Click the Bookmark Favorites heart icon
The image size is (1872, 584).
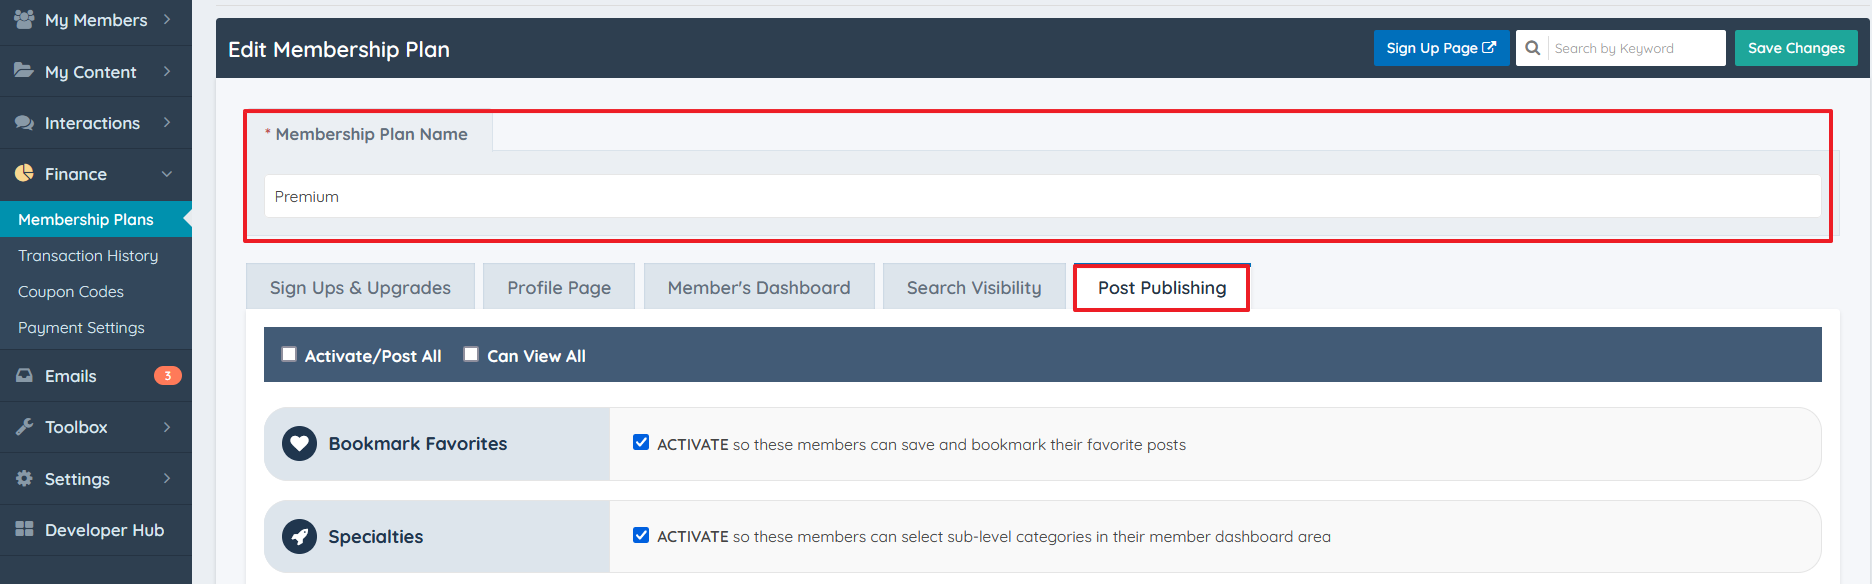coord(299,443)
